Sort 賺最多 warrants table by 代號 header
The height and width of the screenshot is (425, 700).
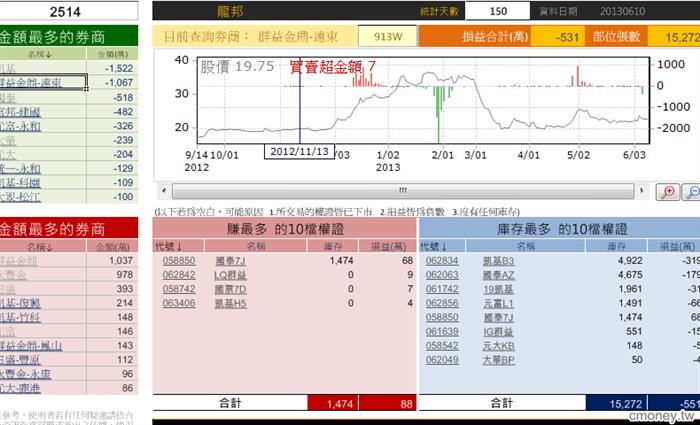point(169,246)
